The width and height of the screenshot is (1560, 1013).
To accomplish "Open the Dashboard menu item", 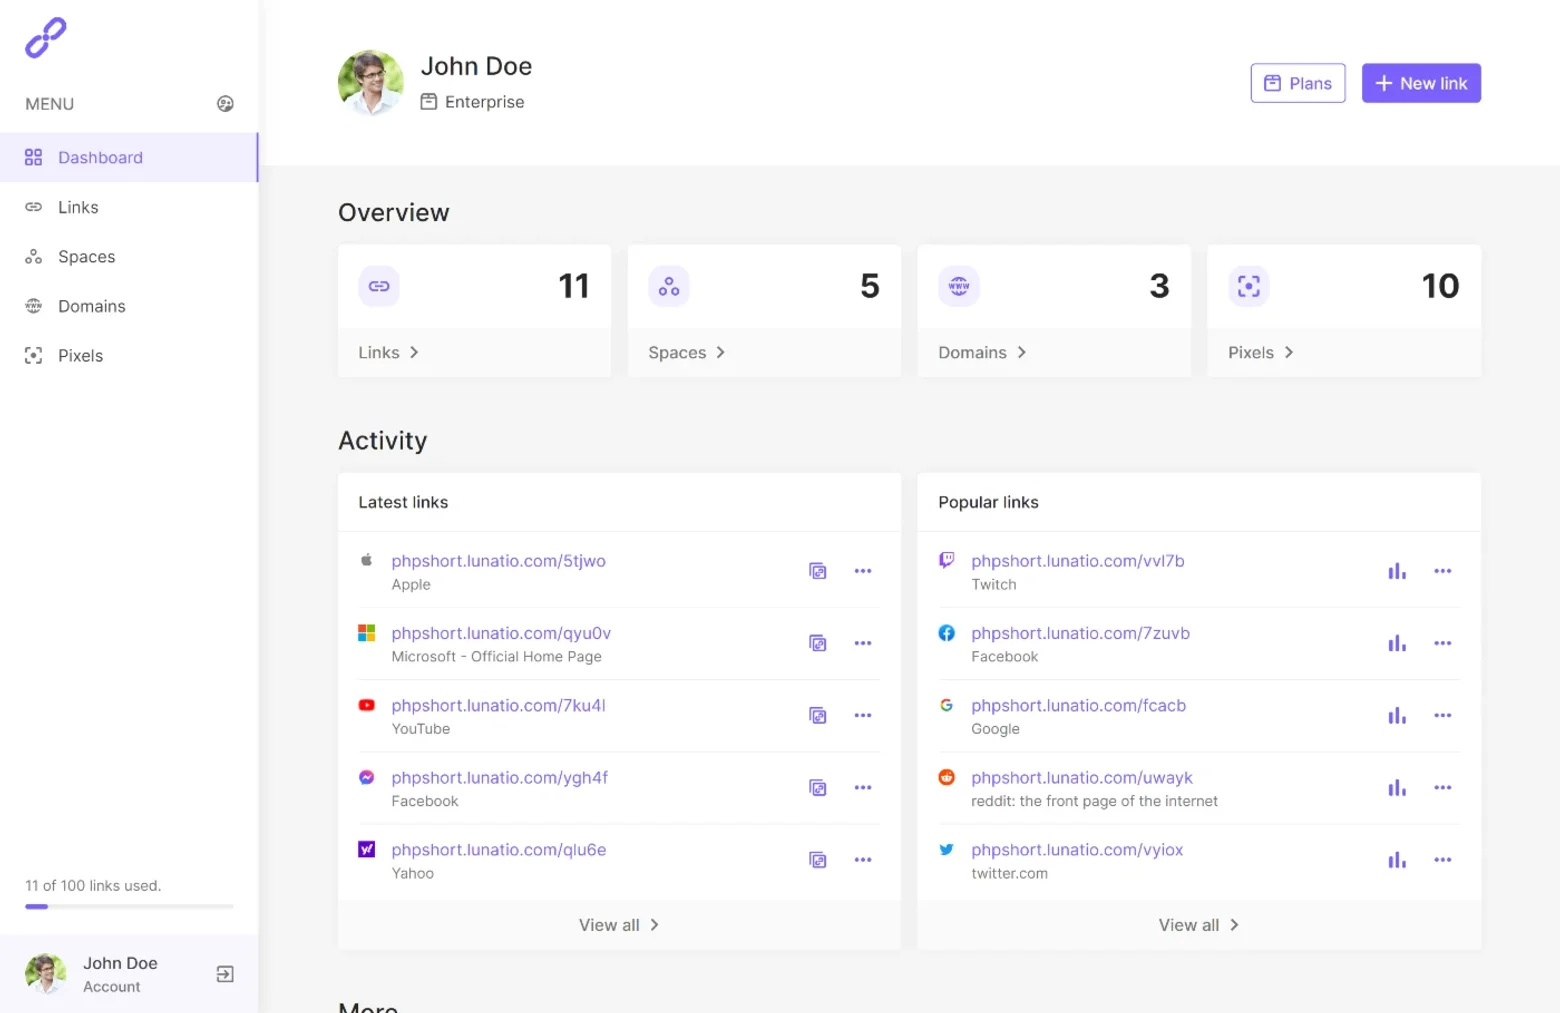I will tap(129, 157).
